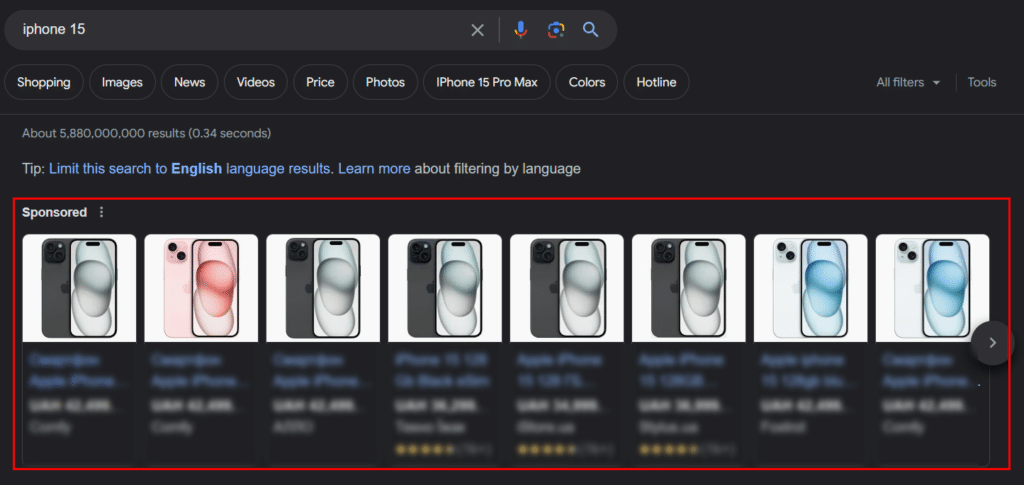Select the Videos filter chip
This screenshot has width=1024, height=485.
[255, 82]
